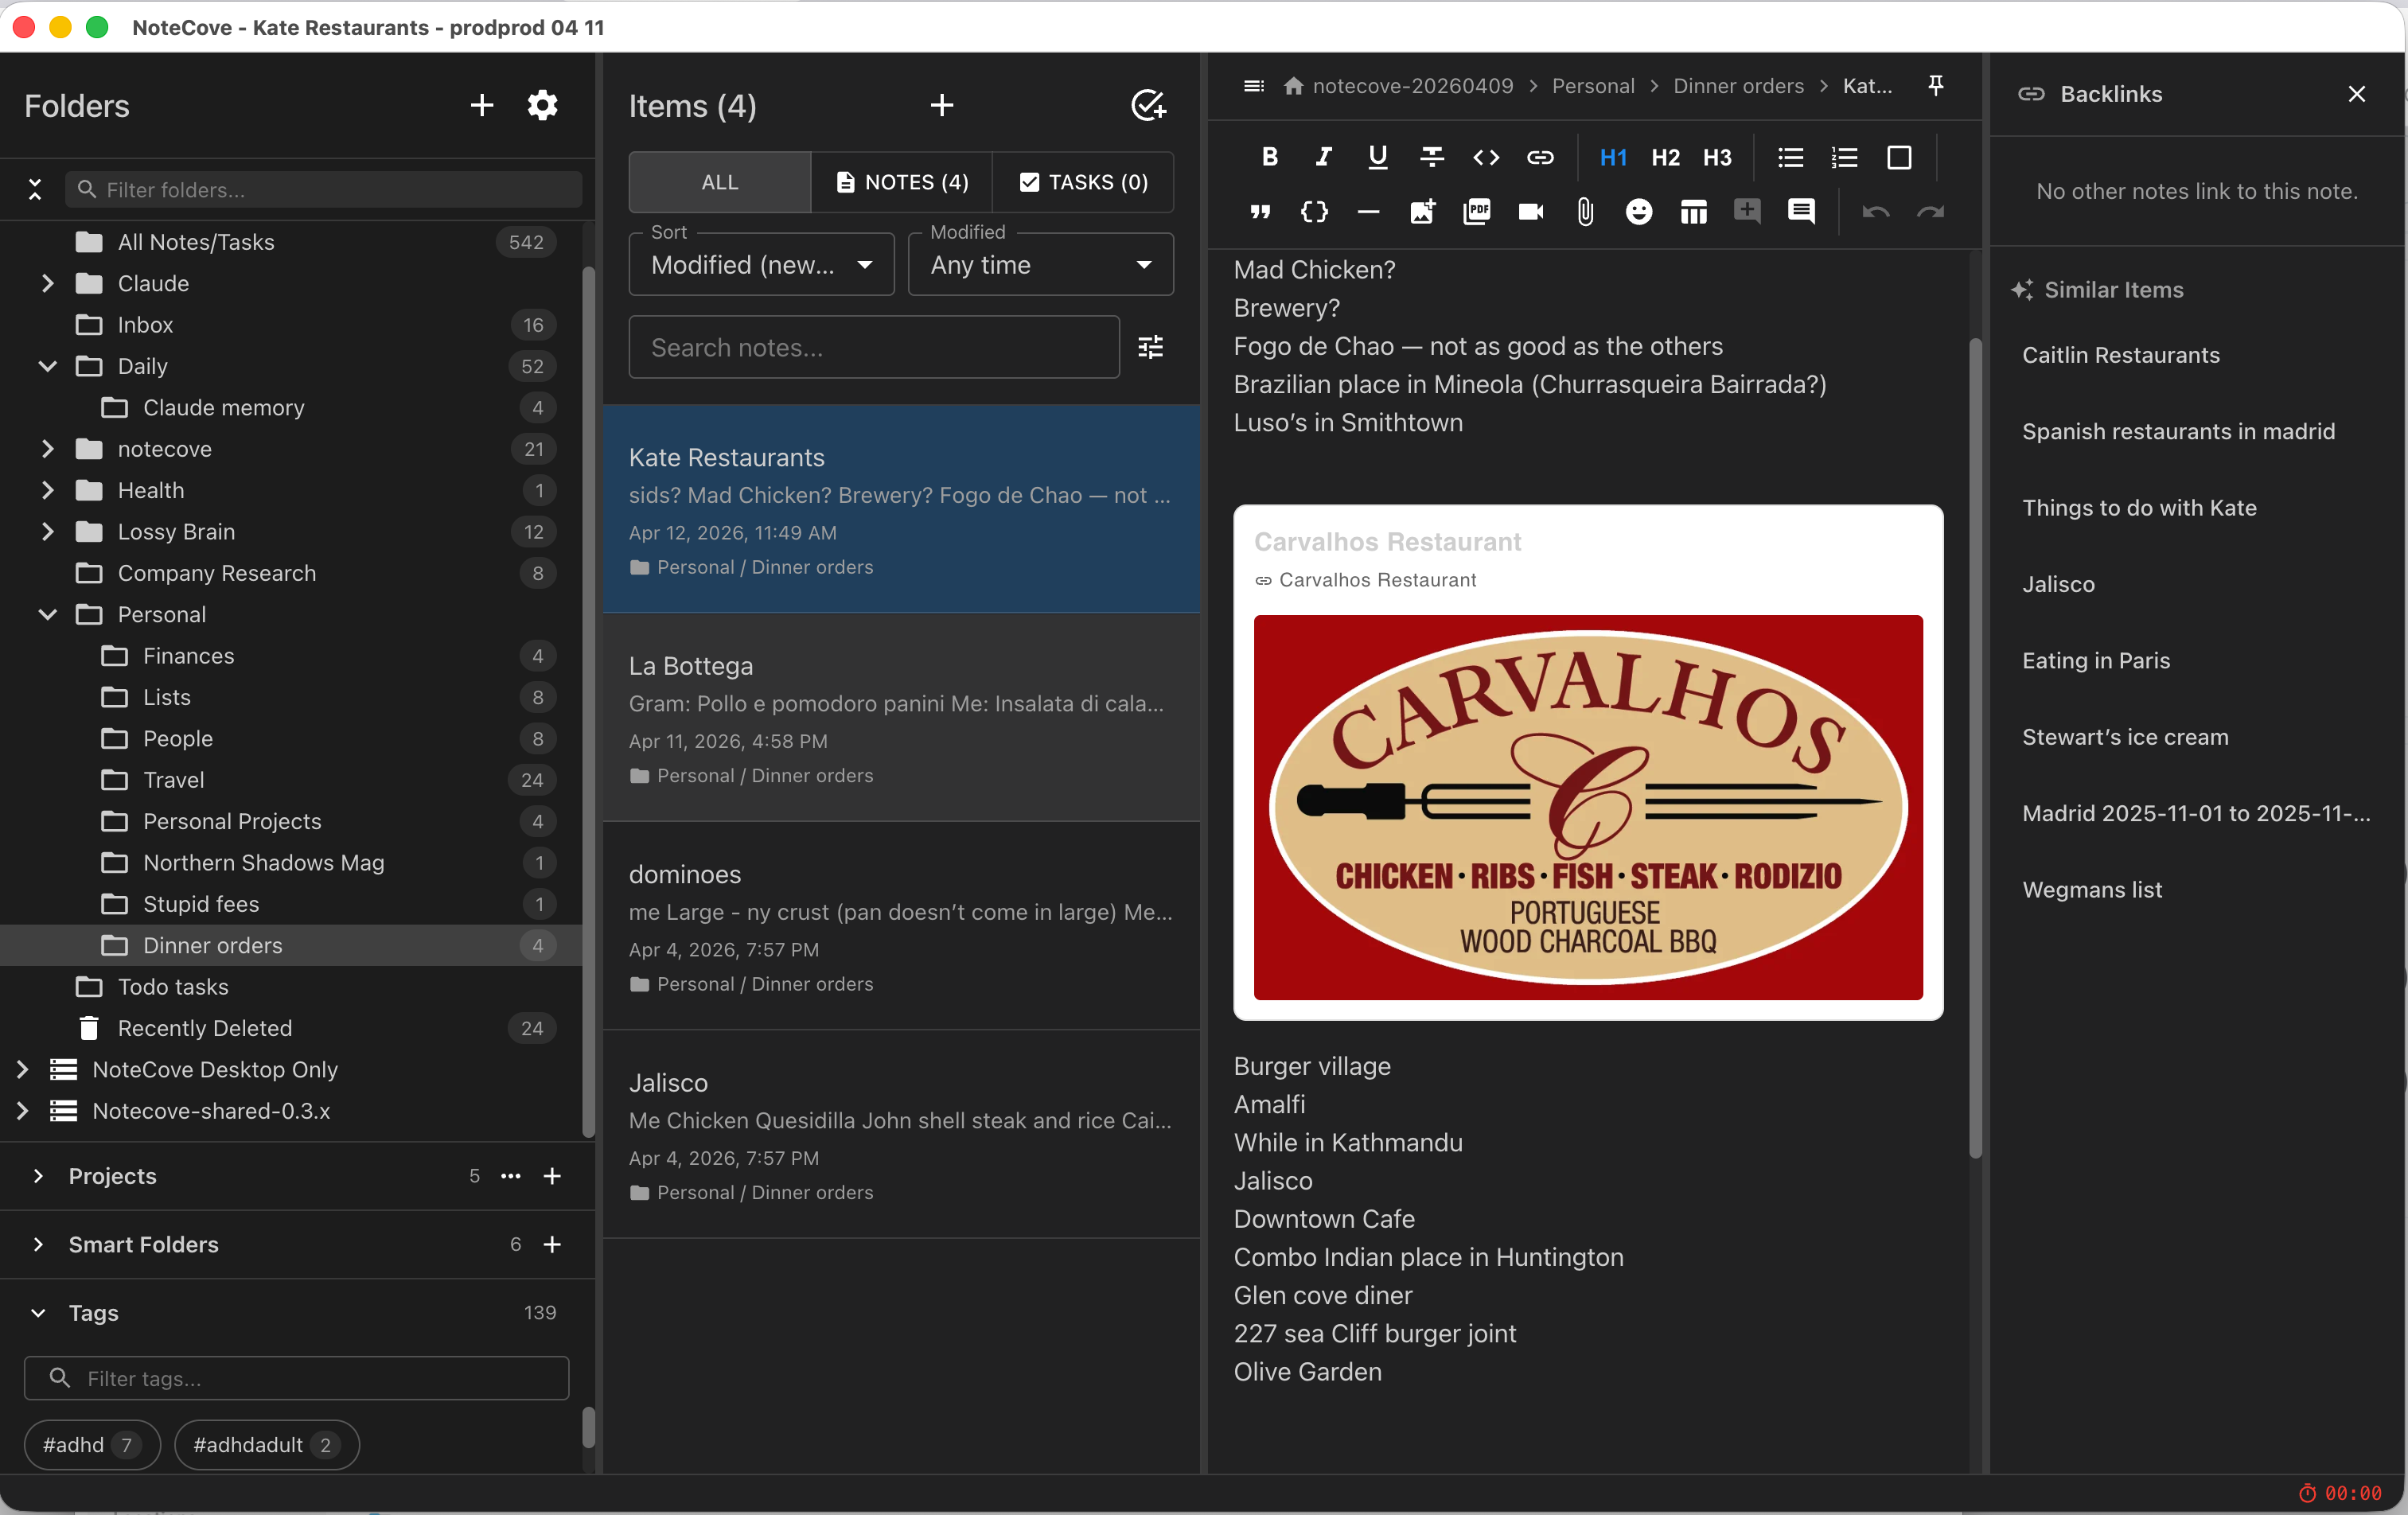
Task: Pin the Kate Restaurants note
Action: 1936,86
